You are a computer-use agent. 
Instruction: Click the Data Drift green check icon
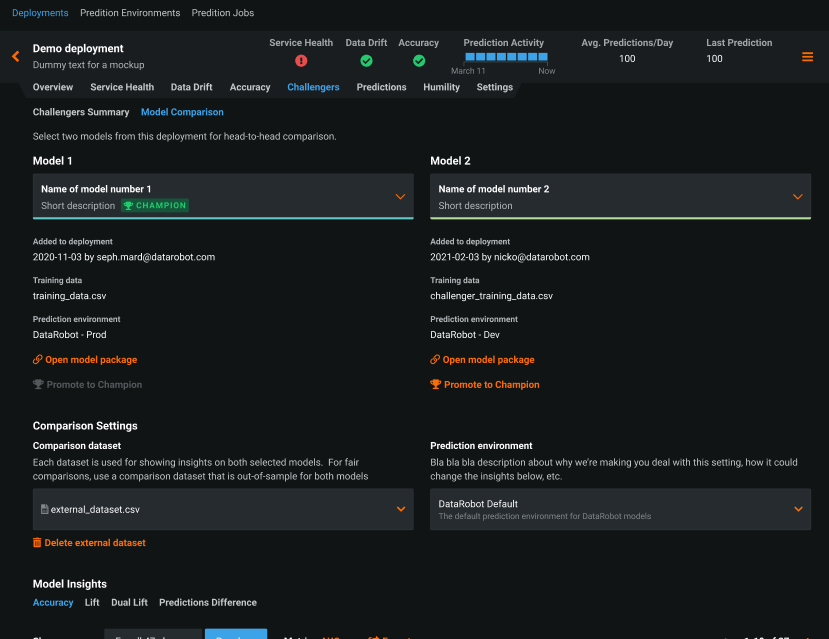click(x=366, y=60)
